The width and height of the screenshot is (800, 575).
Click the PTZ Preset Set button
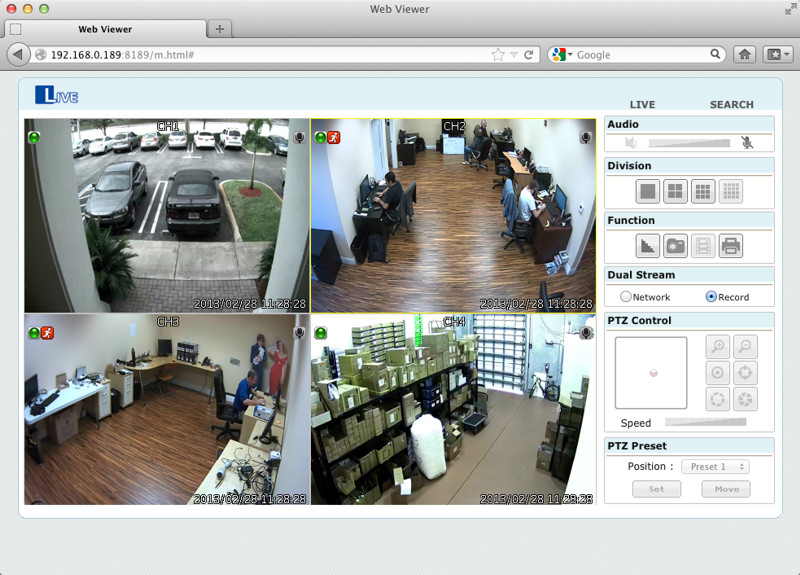tap(657, 489)
